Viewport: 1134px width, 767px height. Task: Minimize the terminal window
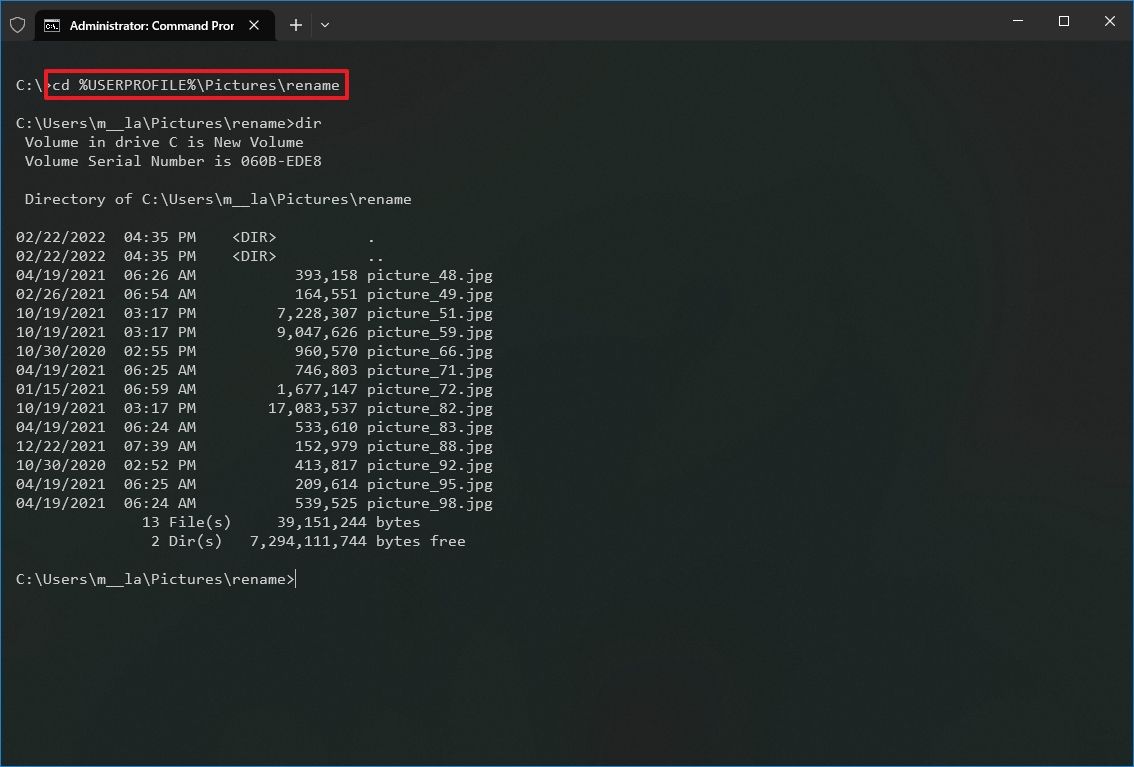click(1017, 21)
